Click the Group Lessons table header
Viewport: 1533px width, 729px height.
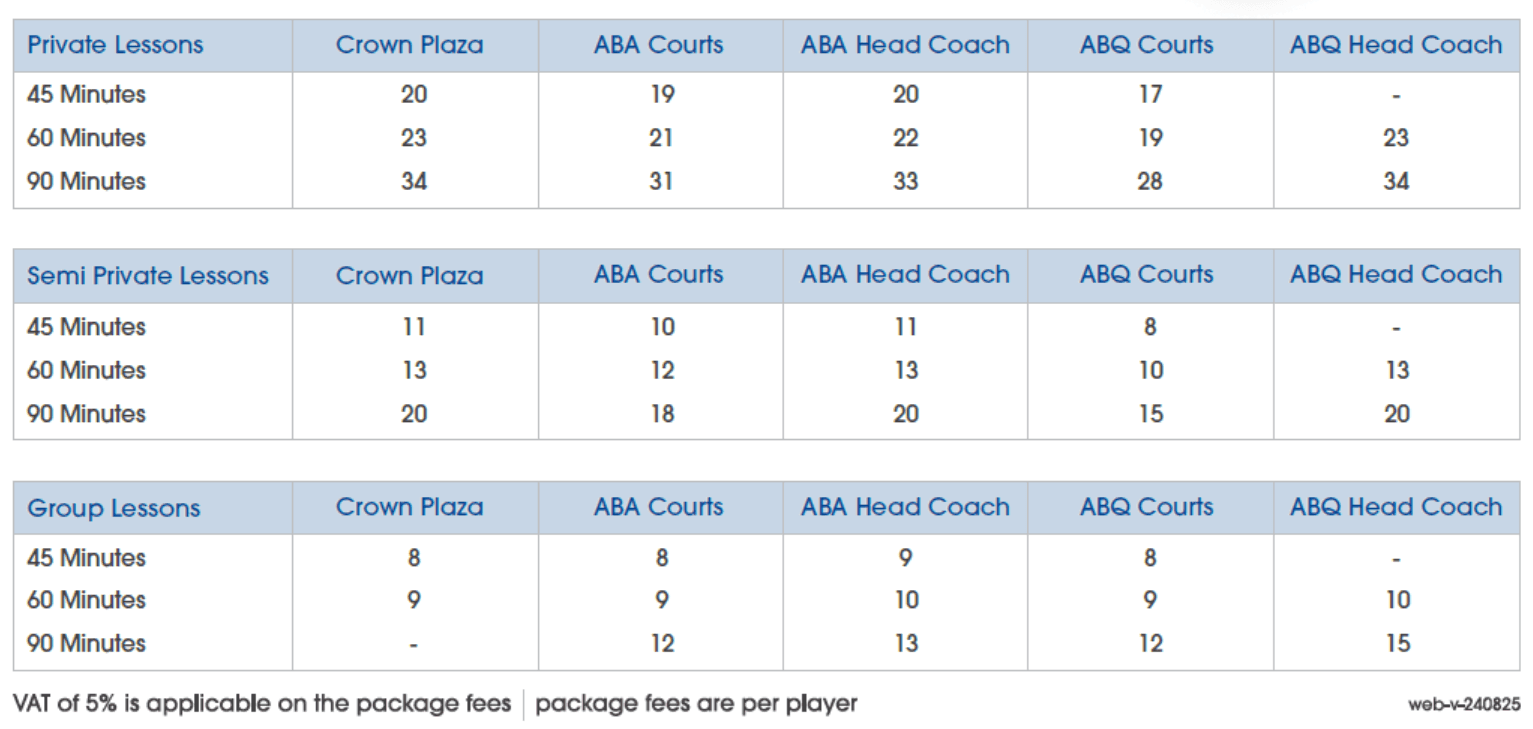pos(114,508)
